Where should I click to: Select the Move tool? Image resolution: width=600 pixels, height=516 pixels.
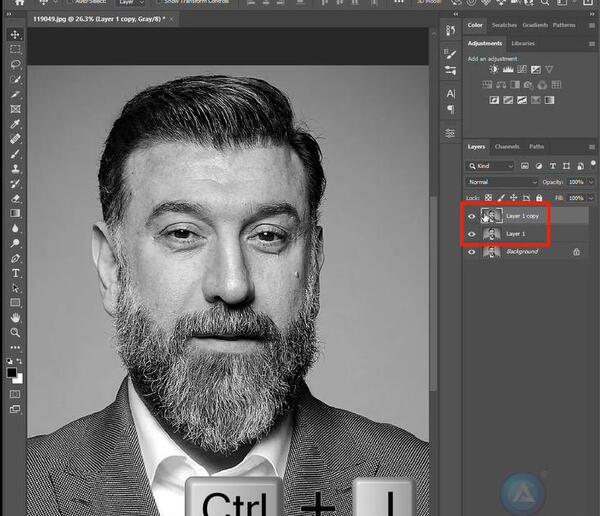coord(15,35)
